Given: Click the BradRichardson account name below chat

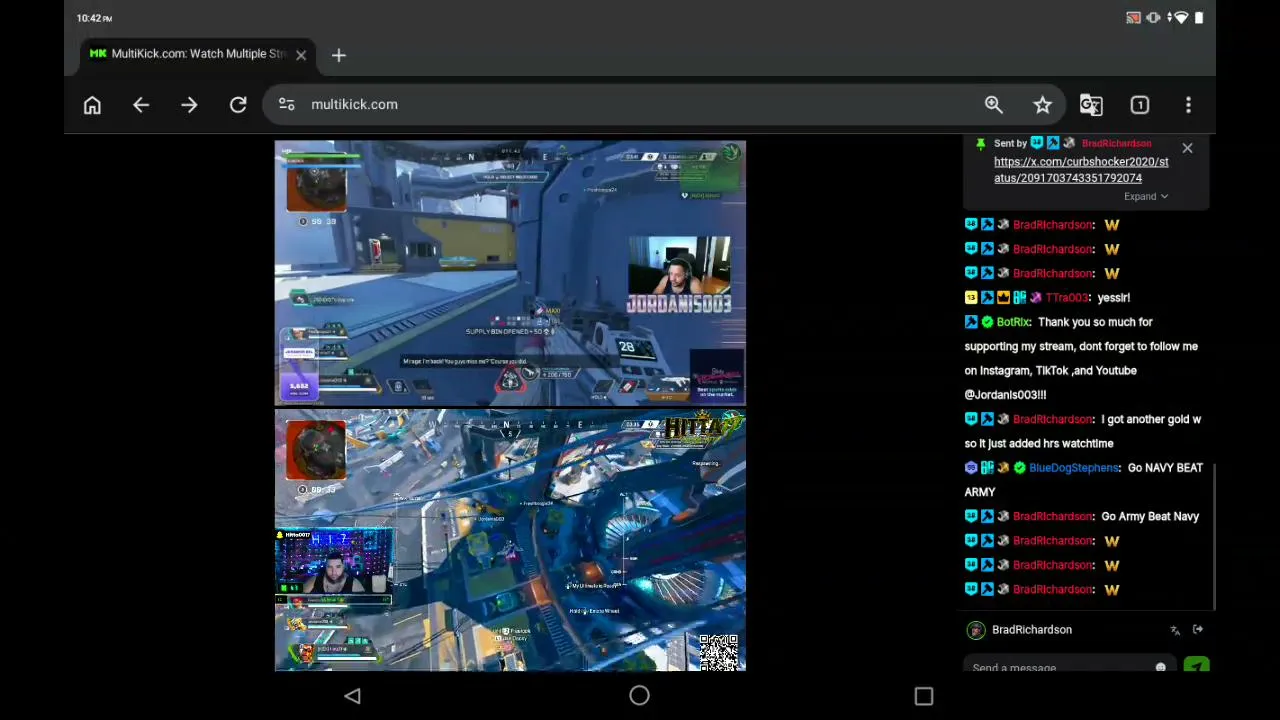Looking at the screenshot, I should (x=1031, y=630).
